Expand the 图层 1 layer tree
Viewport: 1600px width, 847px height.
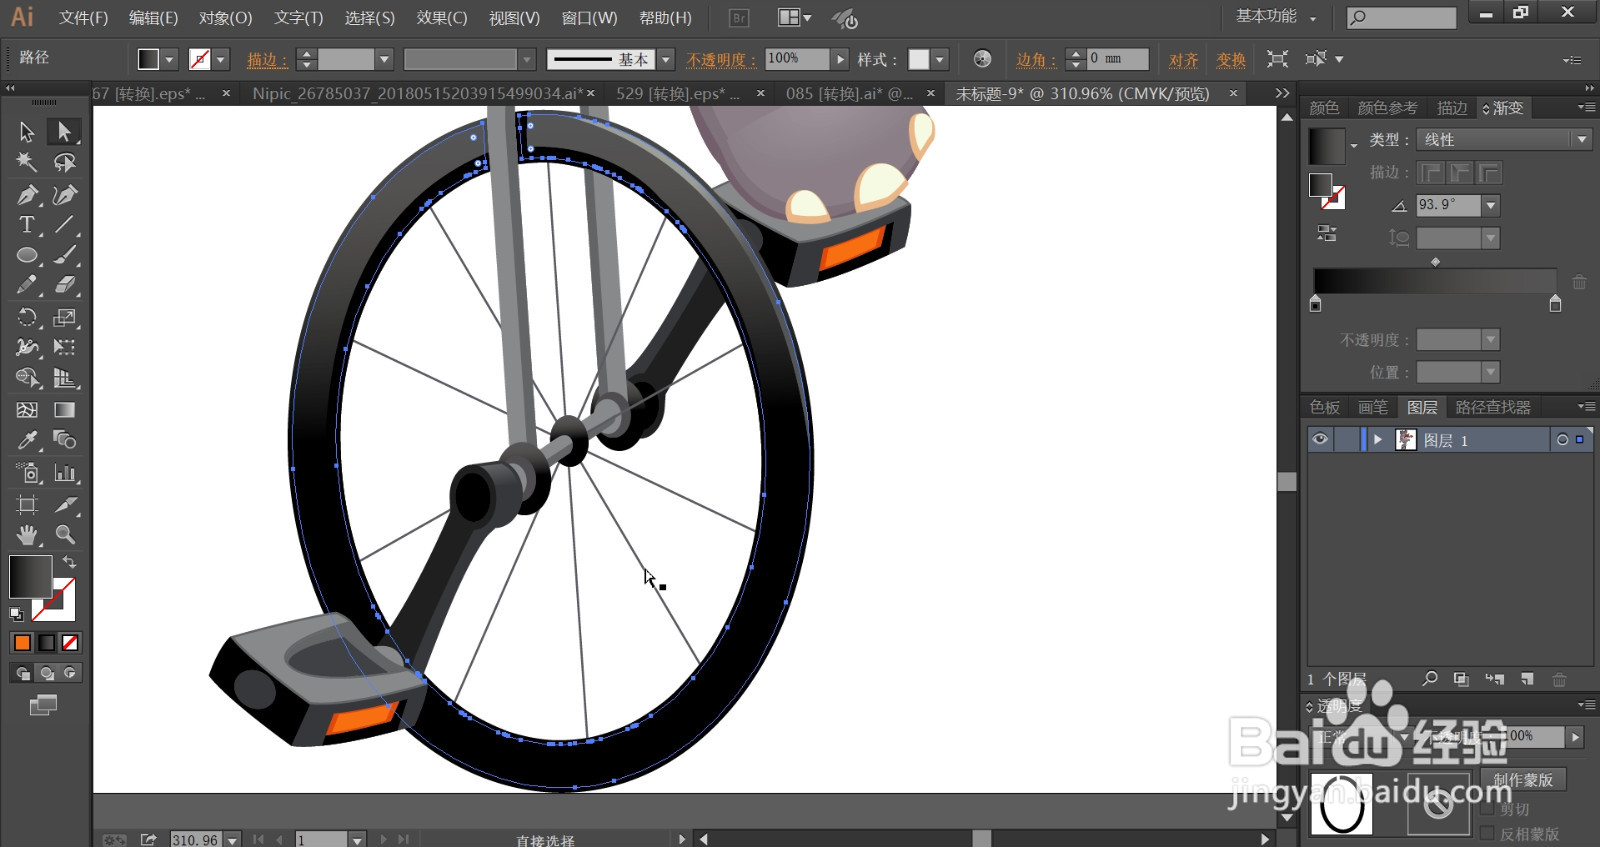coord(1377,440)
